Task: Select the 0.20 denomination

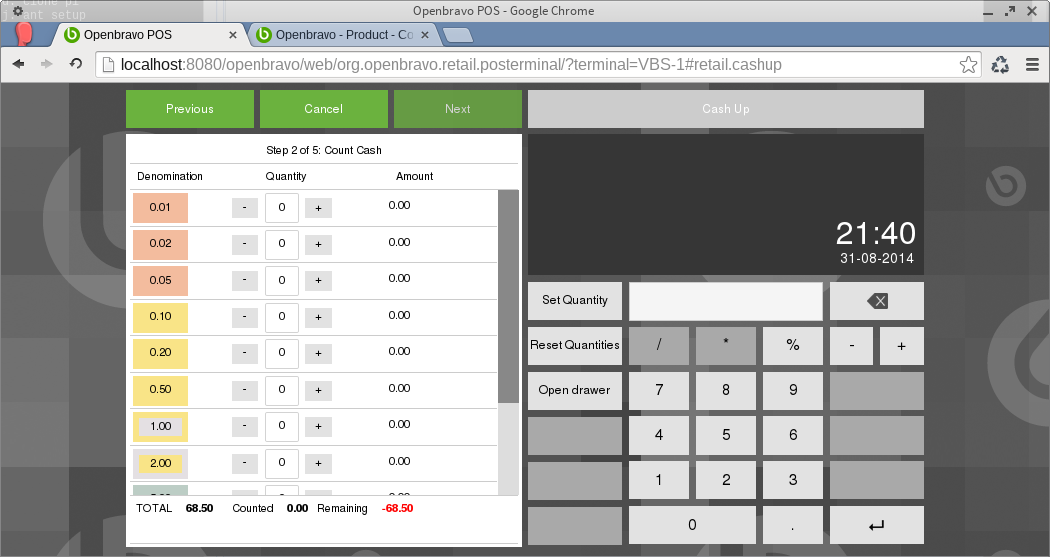Action: point(160,353)
